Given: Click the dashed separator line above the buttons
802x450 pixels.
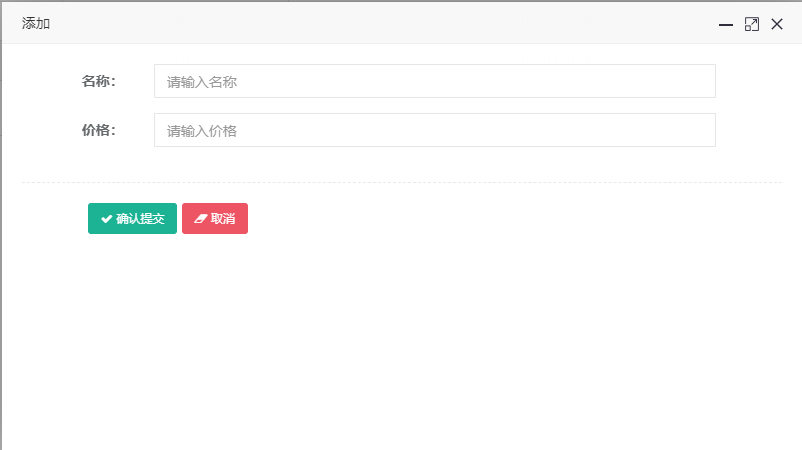Looking at the screenshot, I should tap(402, 182).
